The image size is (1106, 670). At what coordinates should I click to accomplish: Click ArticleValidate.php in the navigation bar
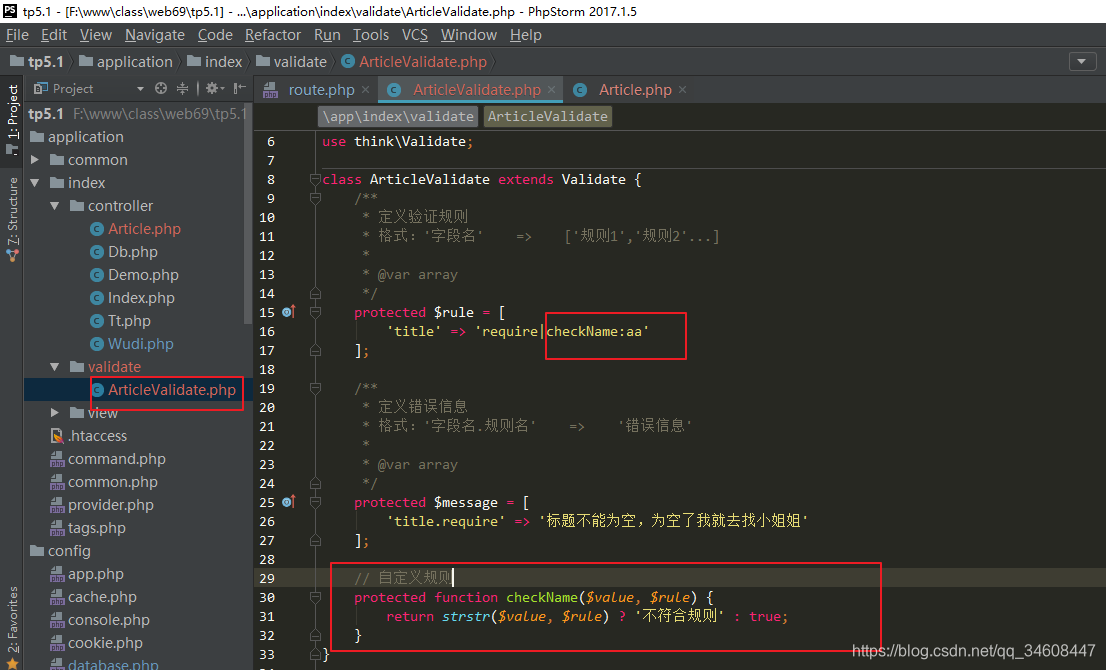click(415, 62)
